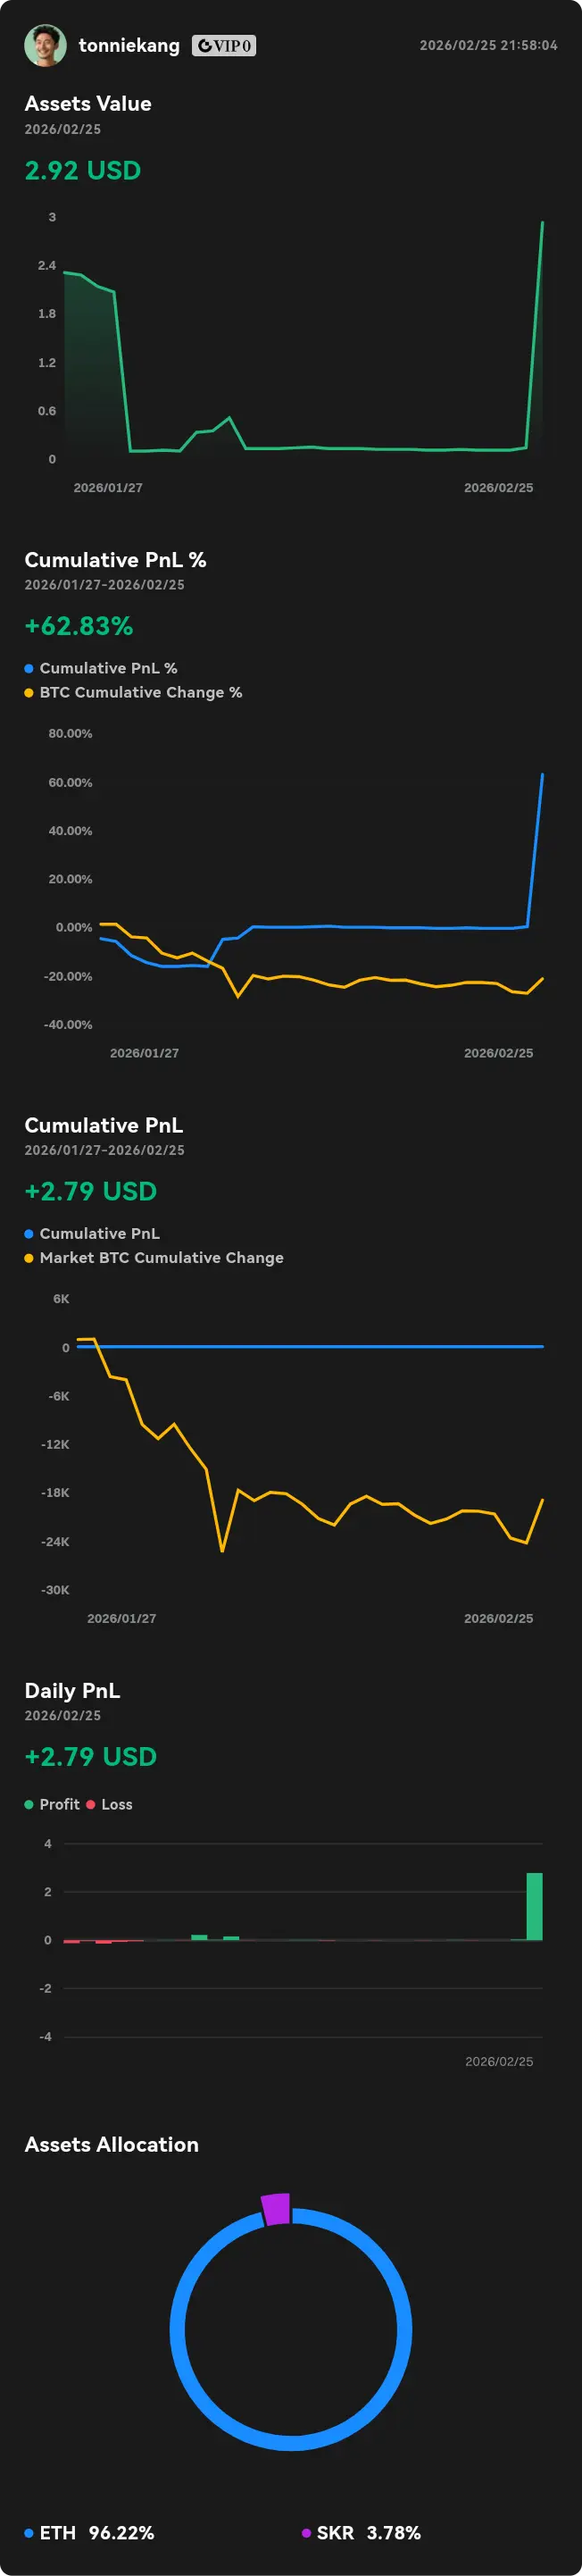Toggle the Loss series label in Daily PnL

[117, 1804]
